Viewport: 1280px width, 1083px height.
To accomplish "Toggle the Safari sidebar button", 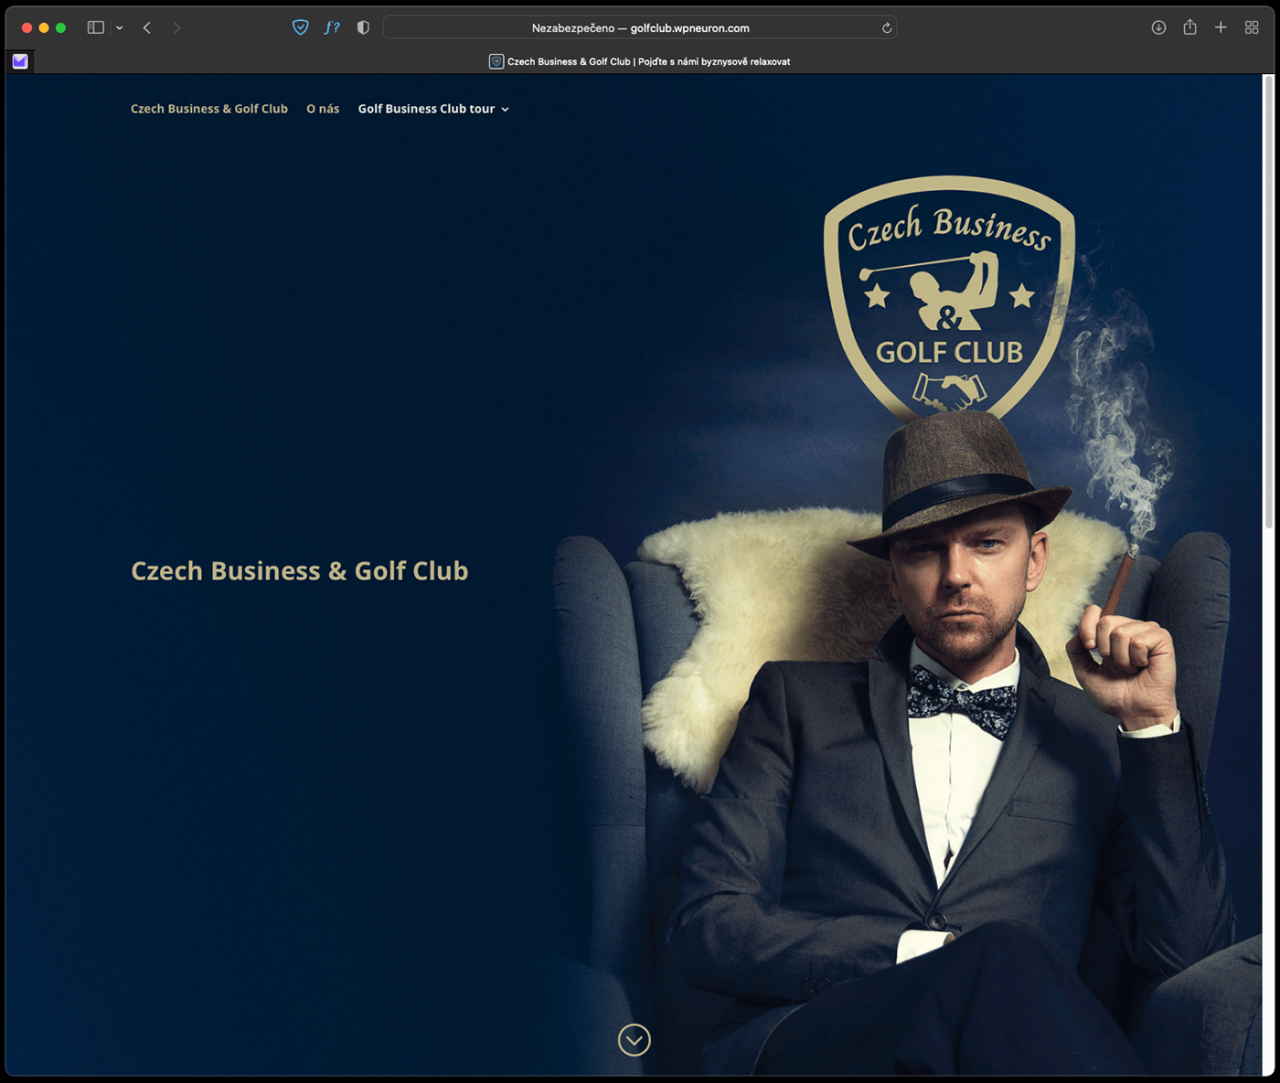I will click(x=96, y=28).
